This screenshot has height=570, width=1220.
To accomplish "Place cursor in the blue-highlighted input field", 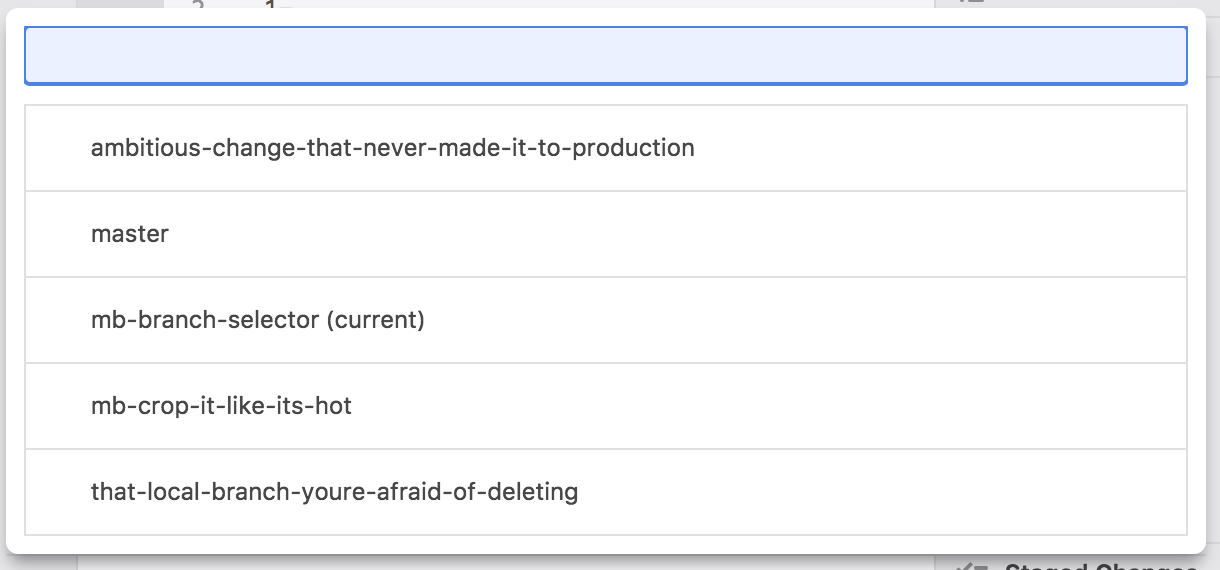I will 605,55.
